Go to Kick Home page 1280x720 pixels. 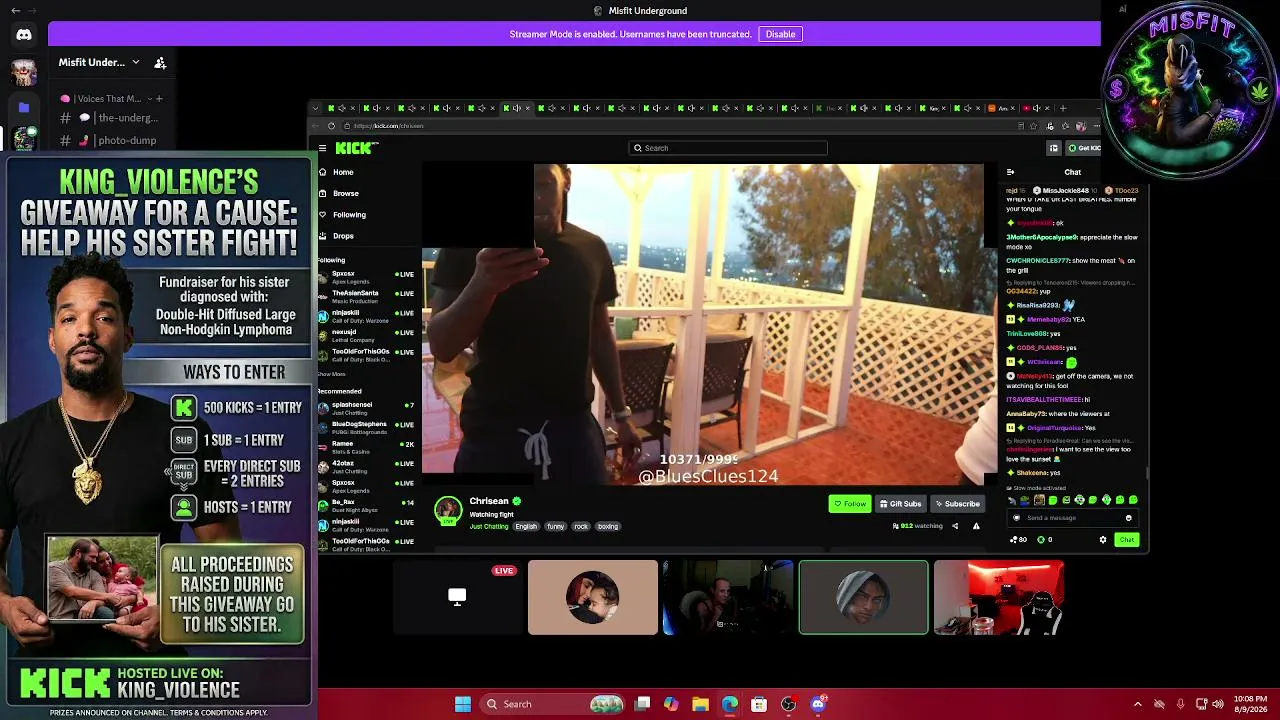point(337,172)
